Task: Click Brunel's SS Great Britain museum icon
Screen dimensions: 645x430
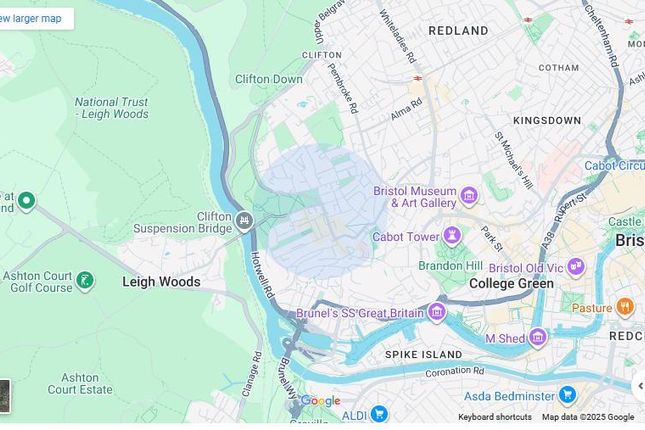Action: [436, 313]
